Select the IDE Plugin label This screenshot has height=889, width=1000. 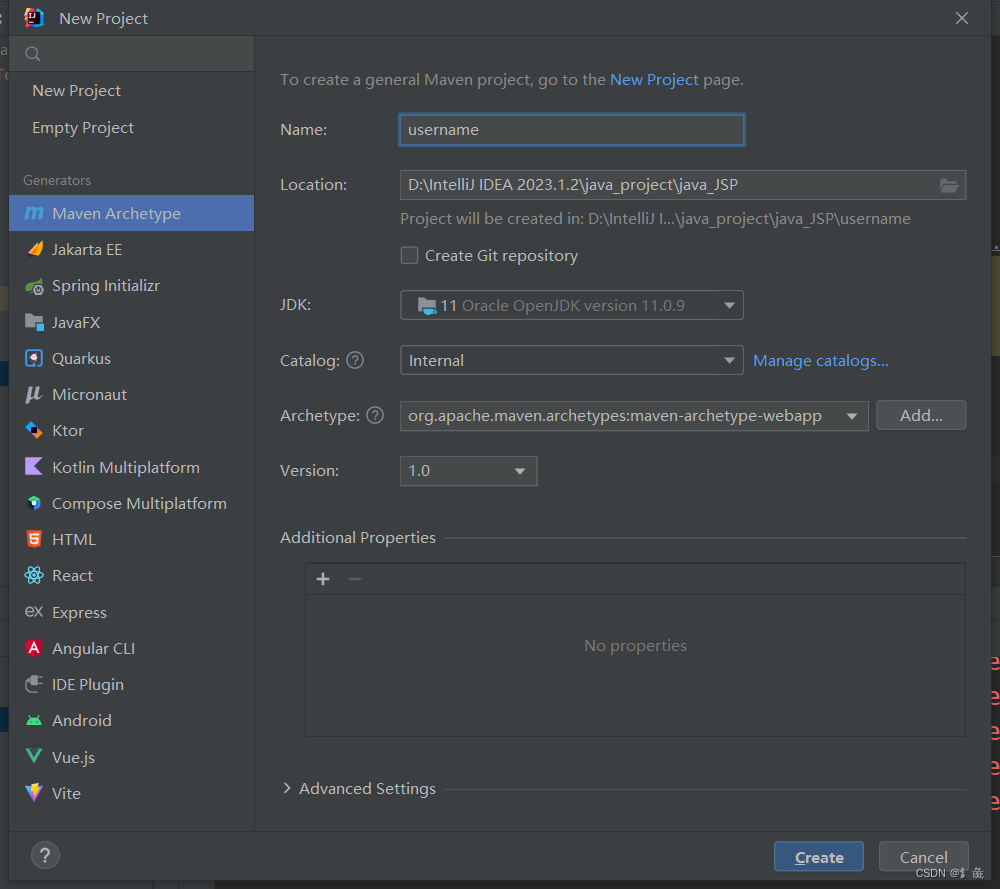click(87, 685)
